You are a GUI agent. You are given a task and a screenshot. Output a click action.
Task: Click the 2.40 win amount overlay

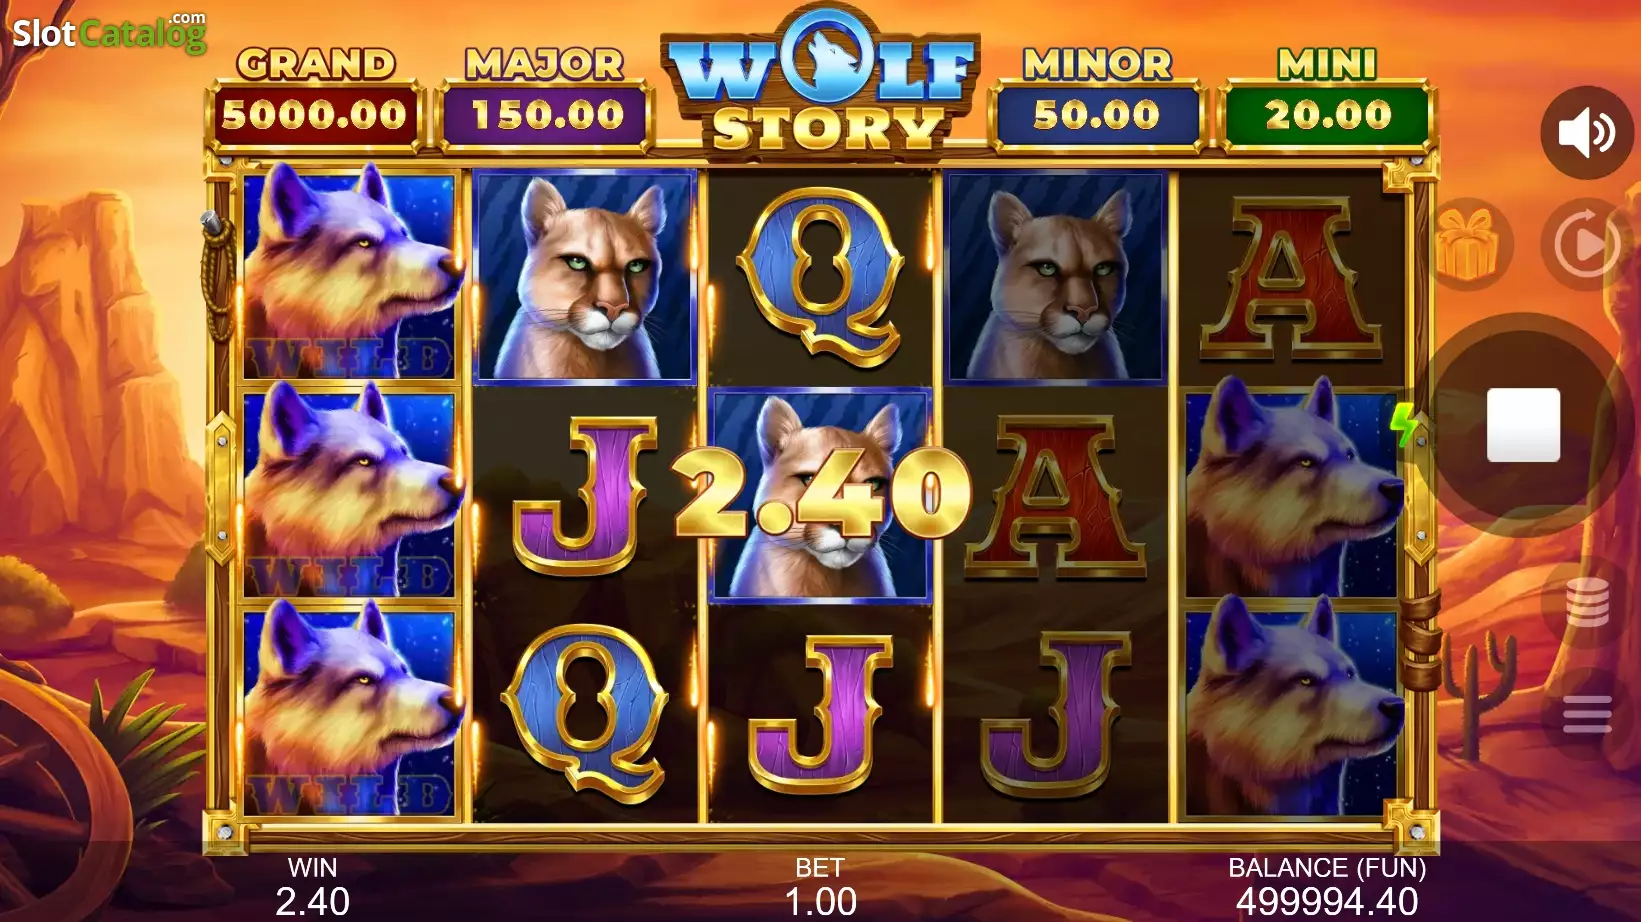(822, 492)
